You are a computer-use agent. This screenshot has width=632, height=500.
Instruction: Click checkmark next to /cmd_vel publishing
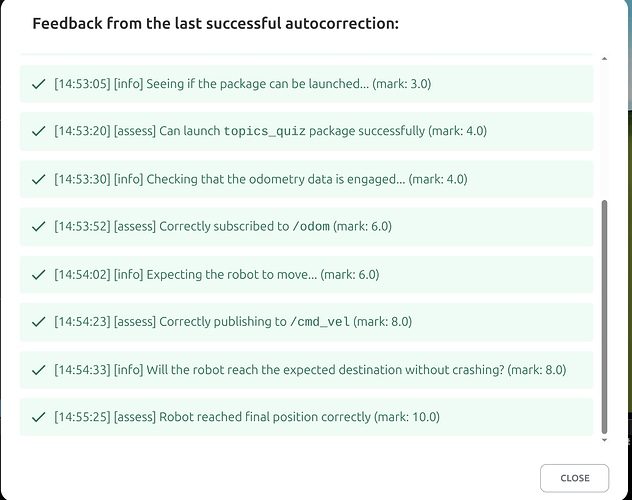coord(38,321)
